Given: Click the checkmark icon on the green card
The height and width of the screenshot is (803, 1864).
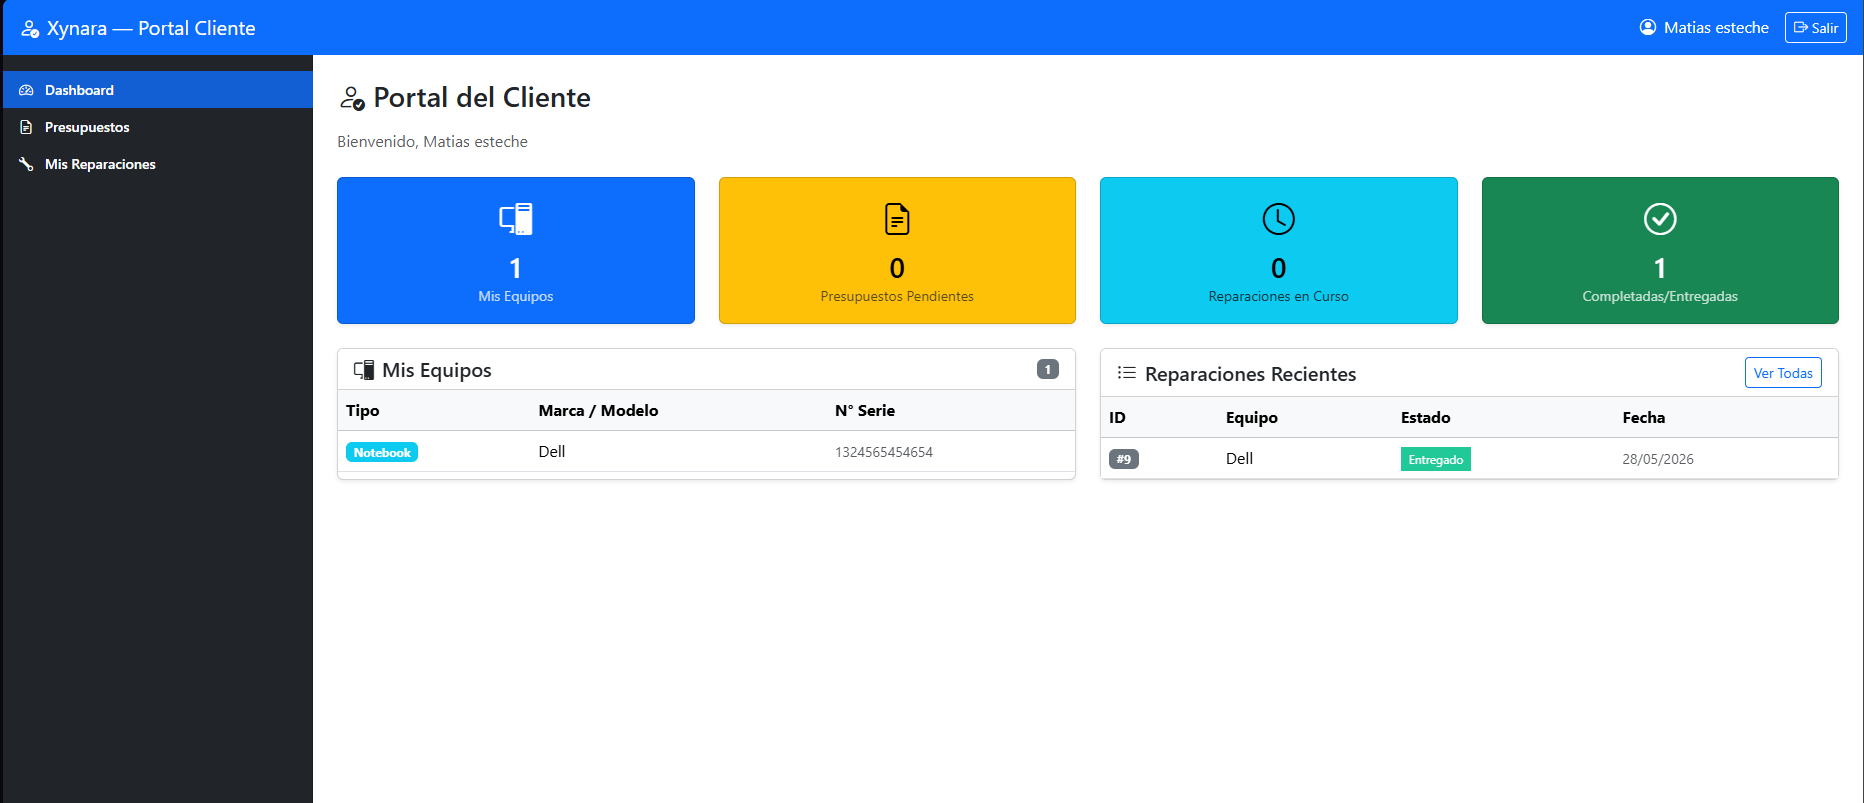Looking at the screenshot, I should tap(1660, 219).
